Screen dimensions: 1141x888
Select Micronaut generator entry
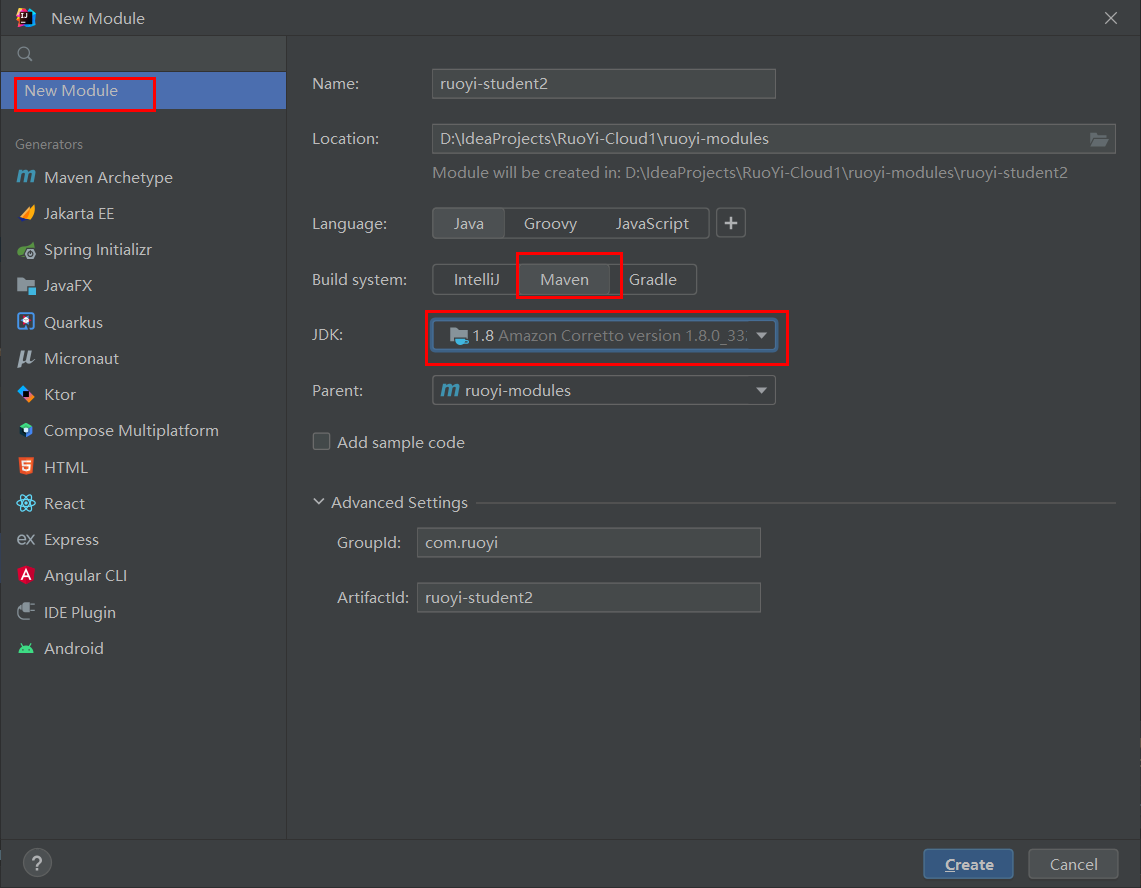143,359
